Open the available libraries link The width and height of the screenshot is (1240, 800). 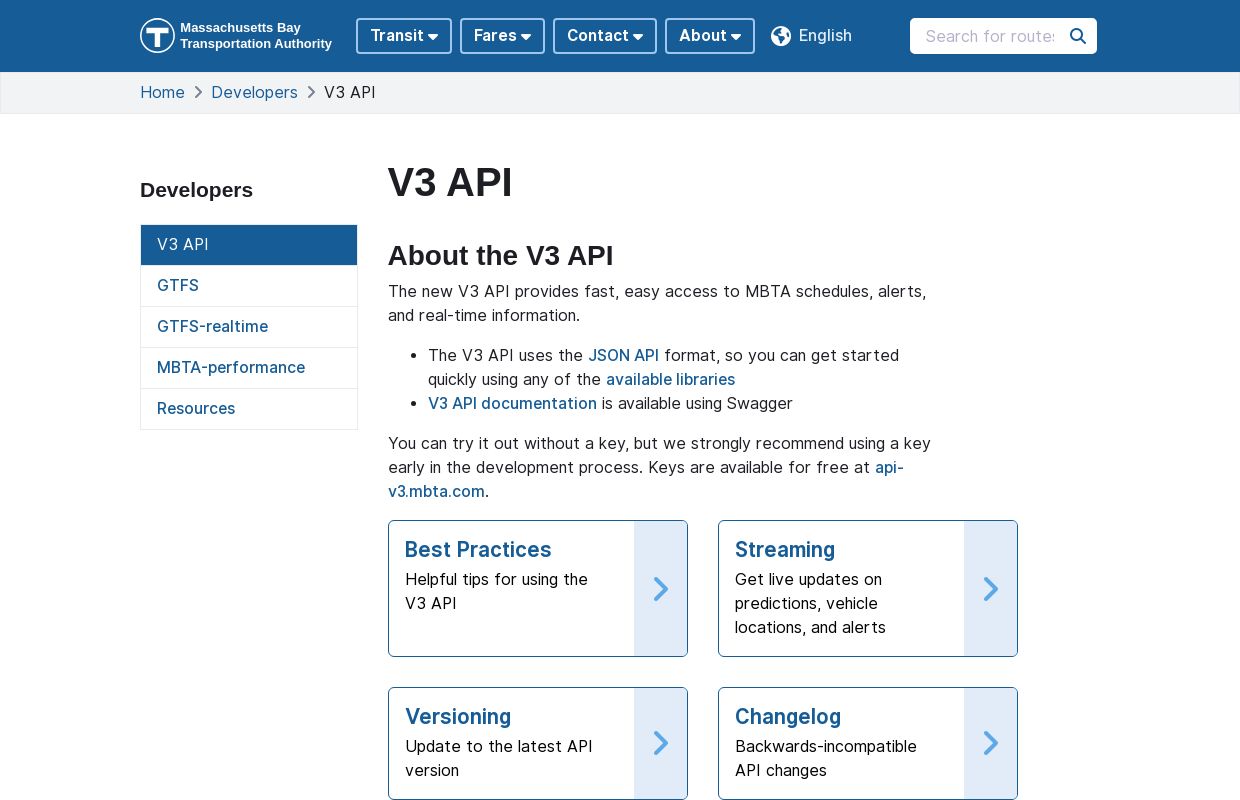pyautogui.click(x=670, y=379)
